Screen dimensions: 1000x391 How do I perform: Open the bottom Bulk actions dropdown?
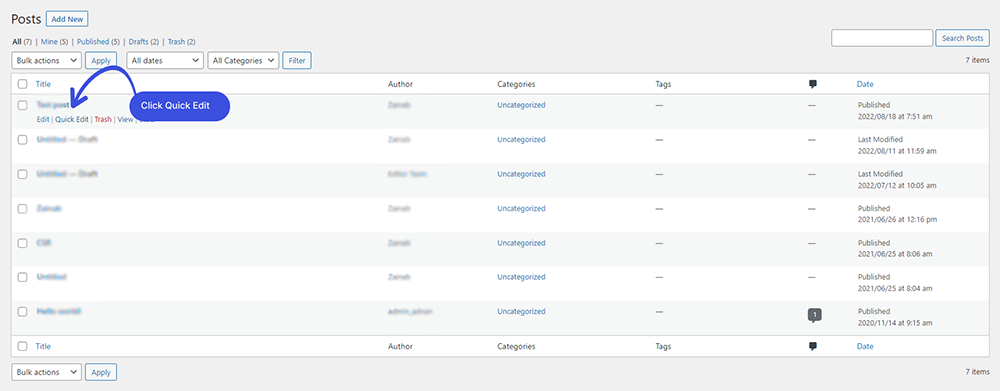point(47,372)
